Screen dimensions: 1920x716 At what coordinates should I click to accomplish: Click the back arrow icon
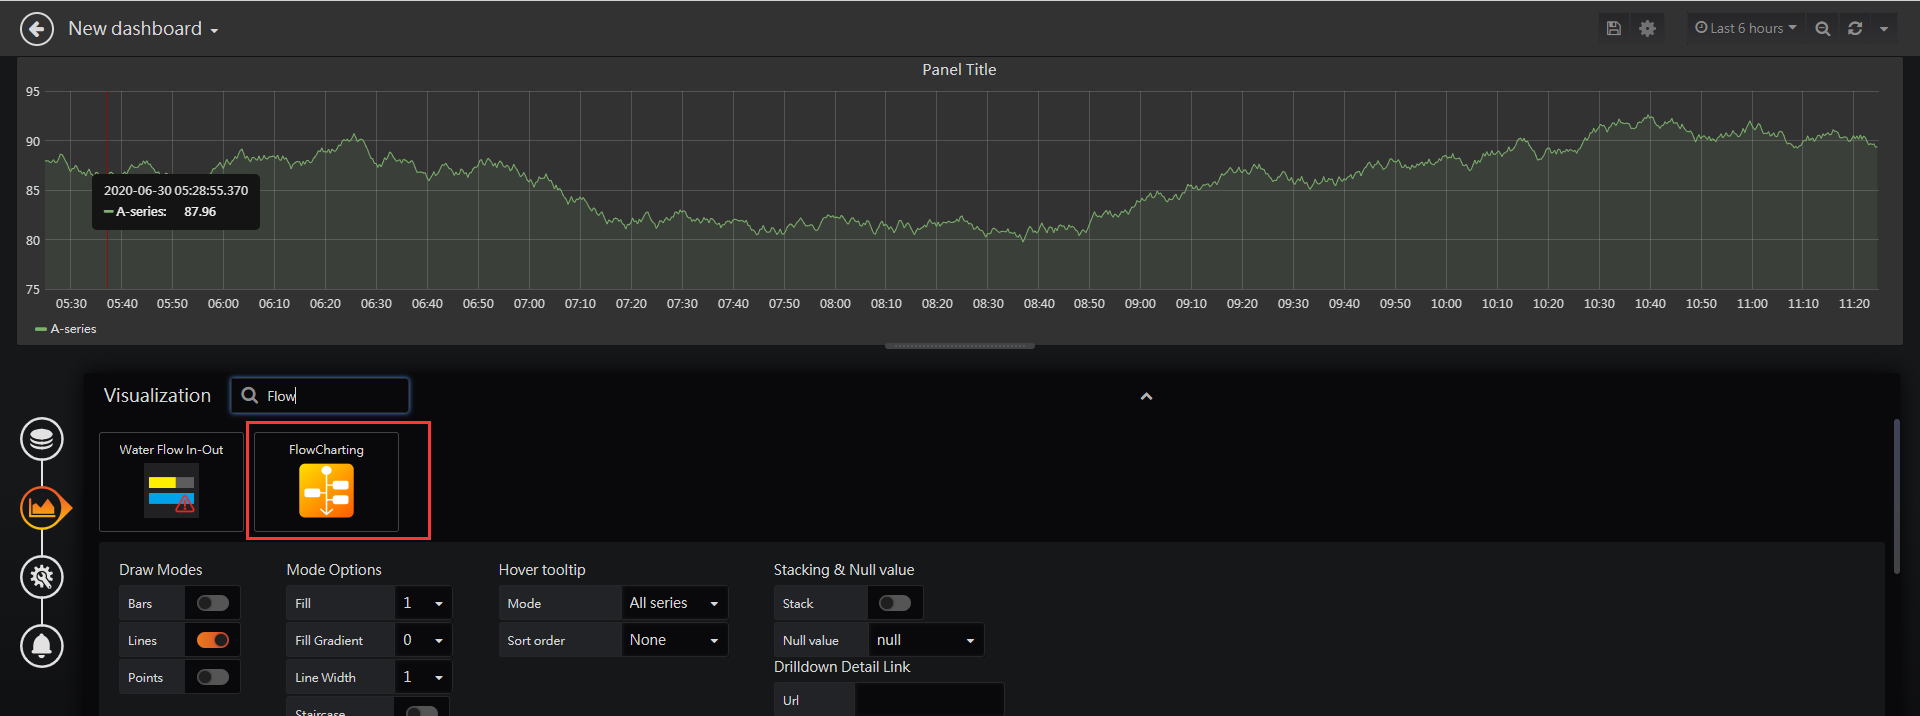click(37, 29)
